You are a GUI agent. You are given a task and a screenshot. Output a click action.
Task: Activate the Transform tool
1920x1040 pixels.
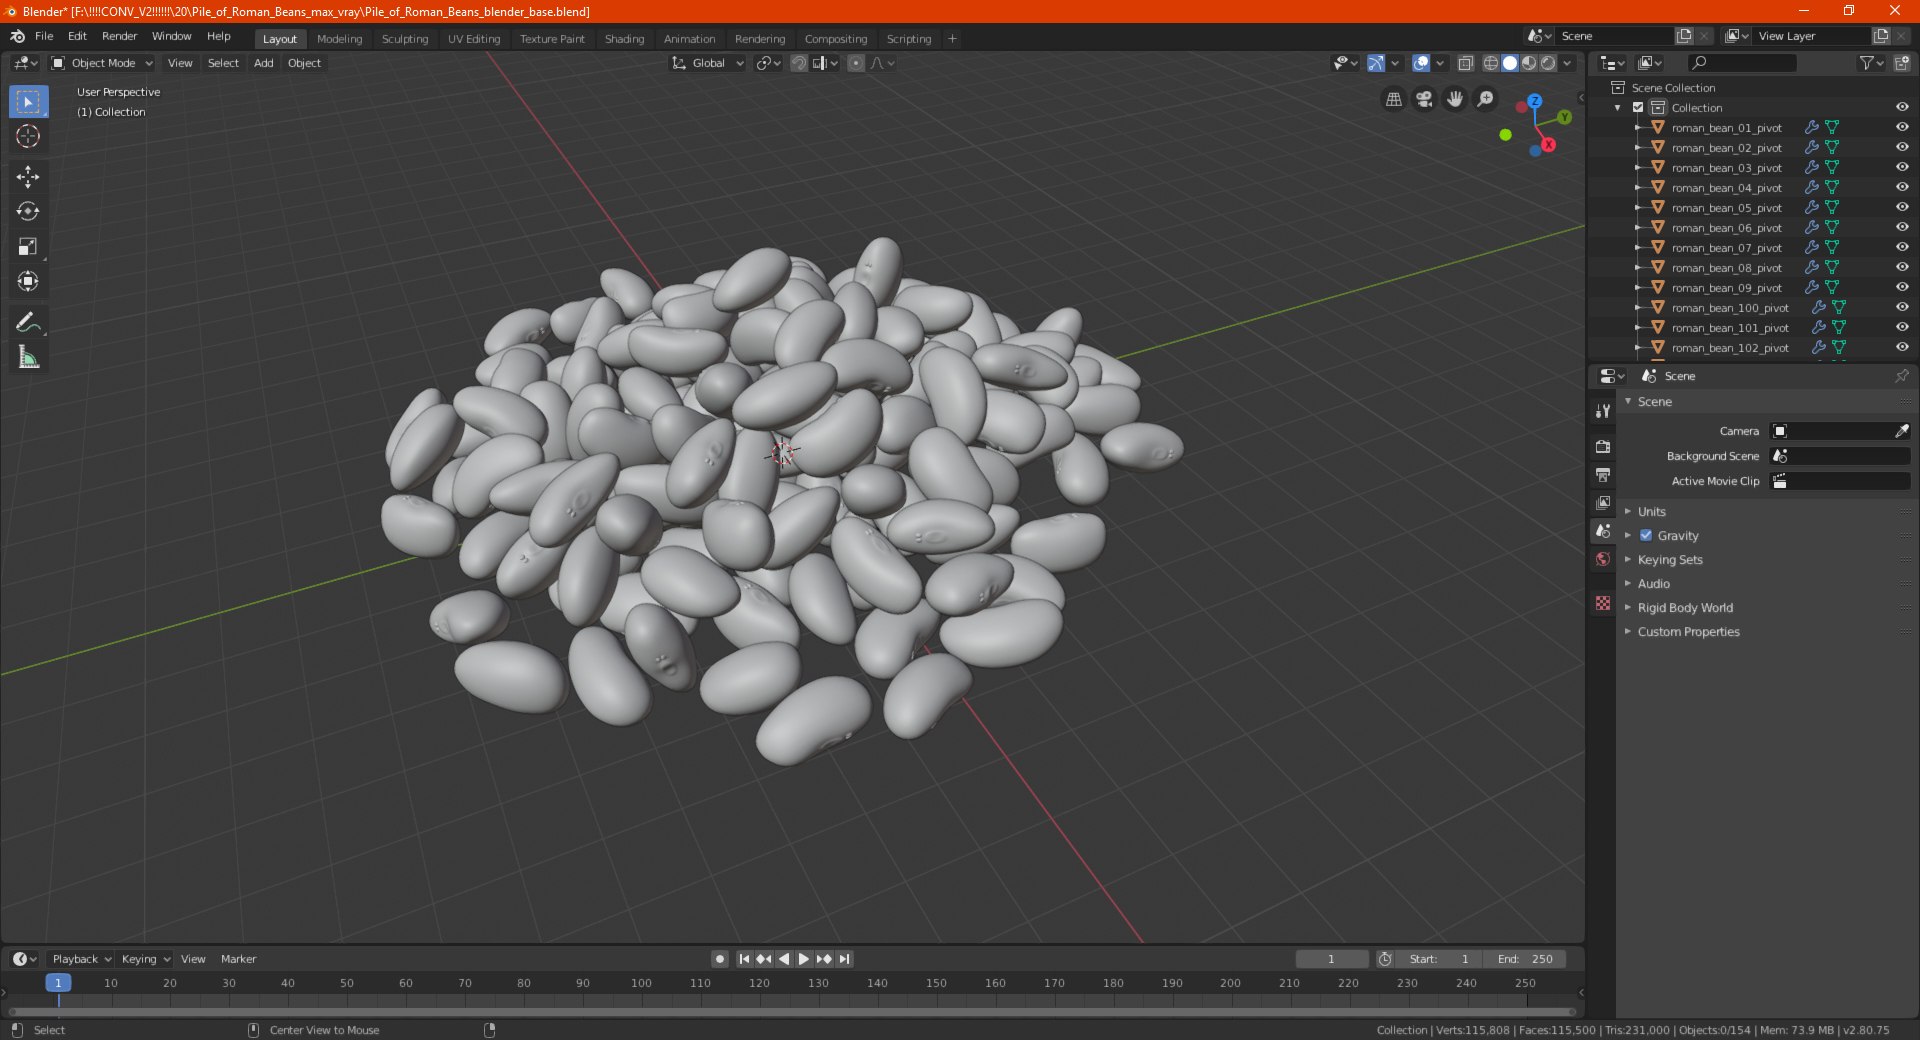click(28, 281)
